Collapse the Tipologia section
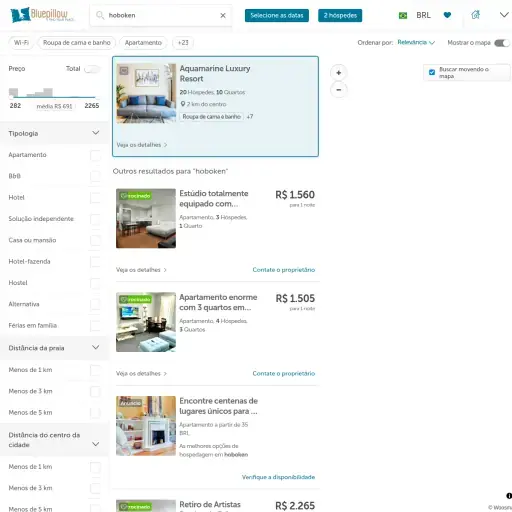Image resolution: width=512 pixels, height=512 pixels. (x=96, y=133)
